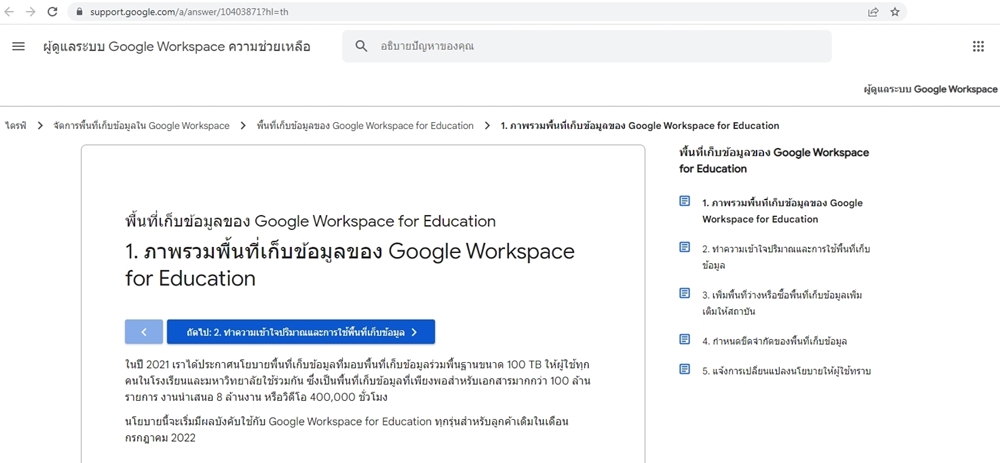
Task: Open breadcrumb พื้นที่เก็บข้อมูลของ Google Workspace for Education
Action: pos(365,126)
